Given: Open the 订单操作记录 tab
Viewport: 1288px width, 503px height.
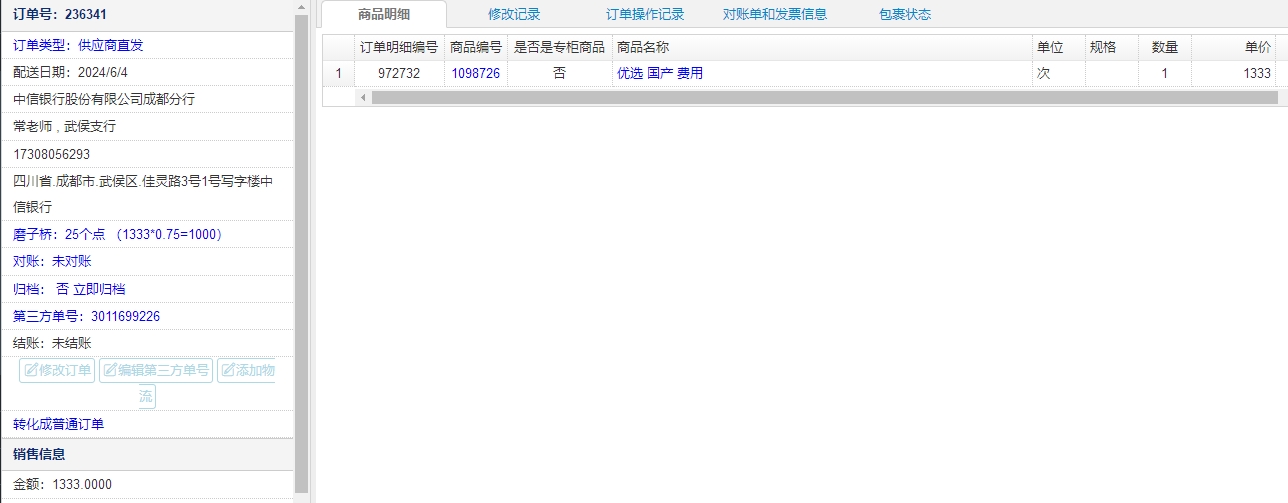Looking at the screenshot, I should [645, 14].
